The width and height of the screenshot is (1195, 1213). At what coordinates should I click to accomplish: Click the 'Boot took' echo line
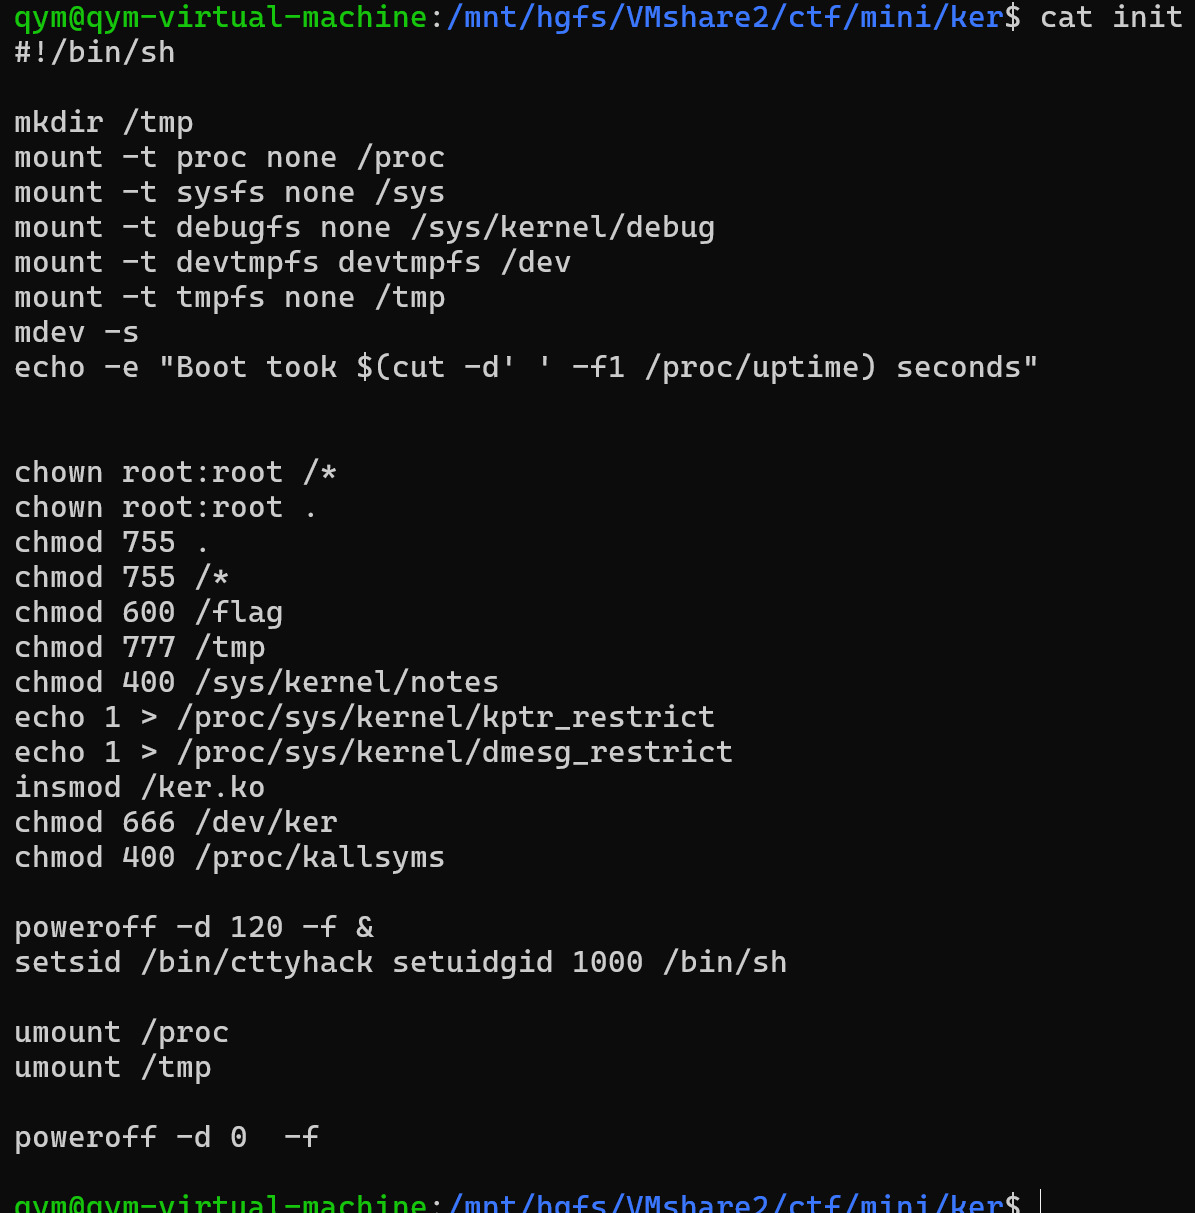click(x=526, y=368)
